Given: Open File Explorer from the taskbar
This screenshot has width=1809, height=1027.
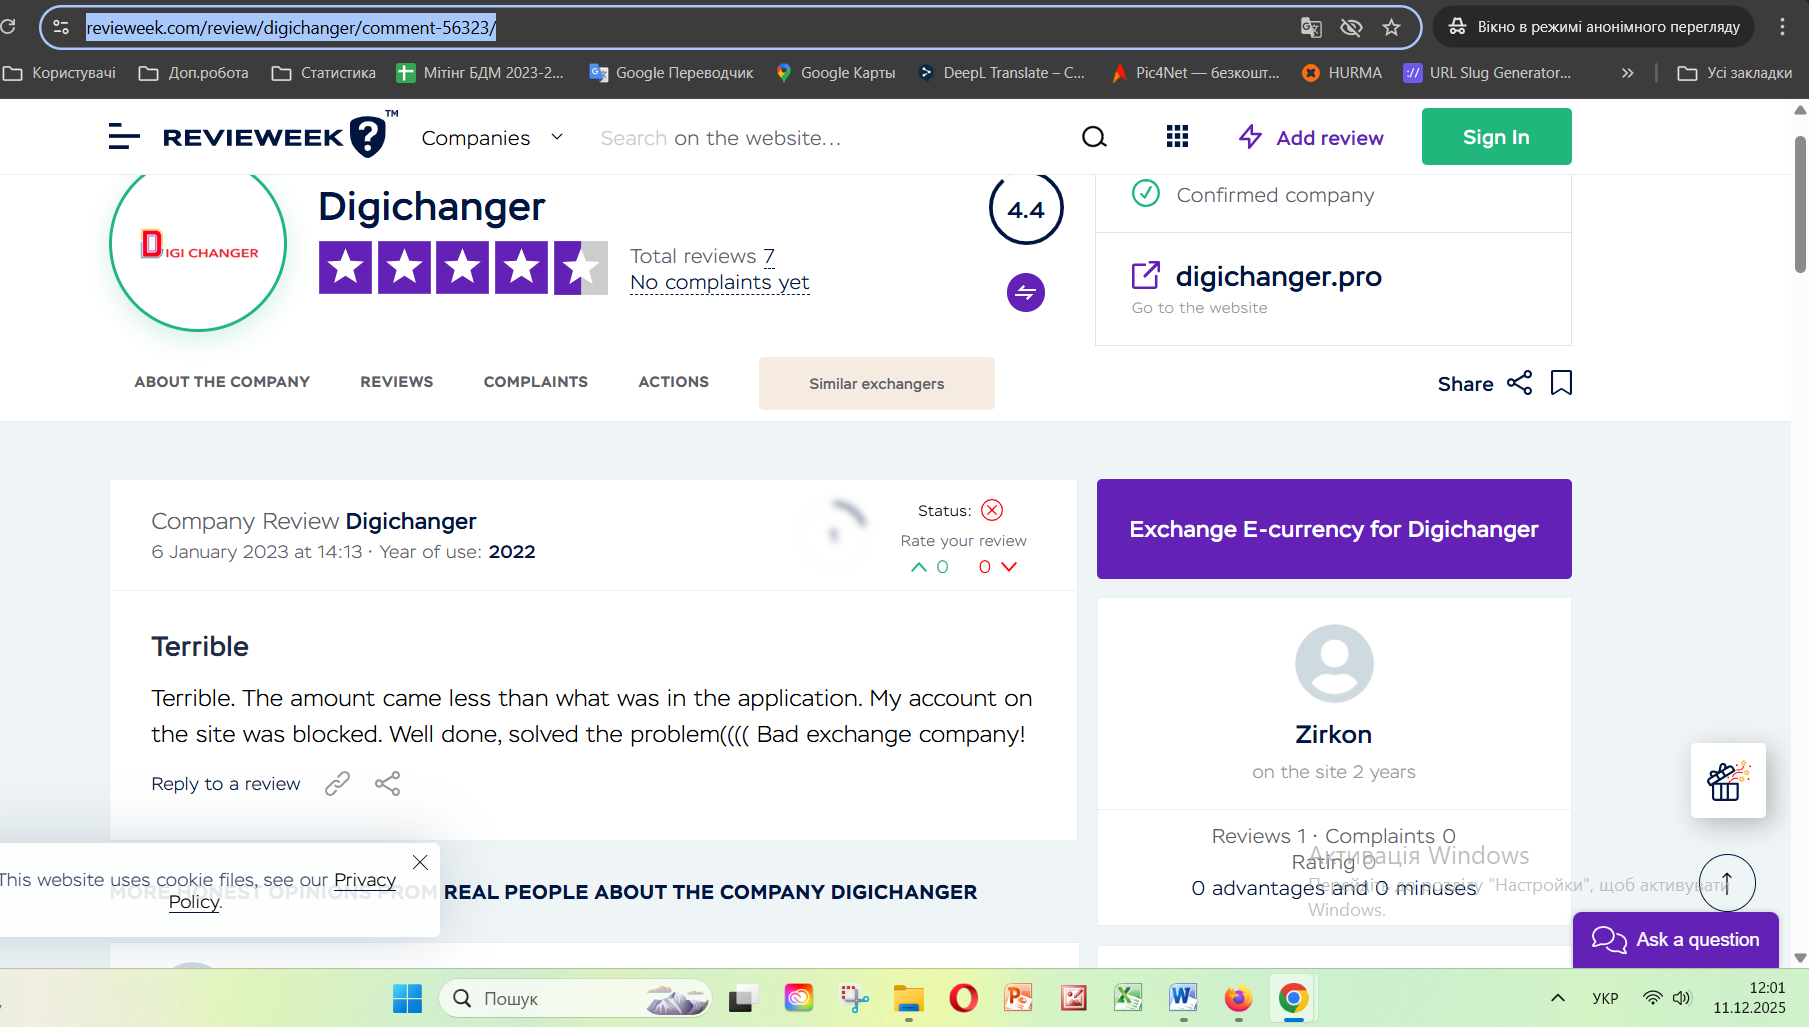Looking at the screenshot, I should point(908,998).
